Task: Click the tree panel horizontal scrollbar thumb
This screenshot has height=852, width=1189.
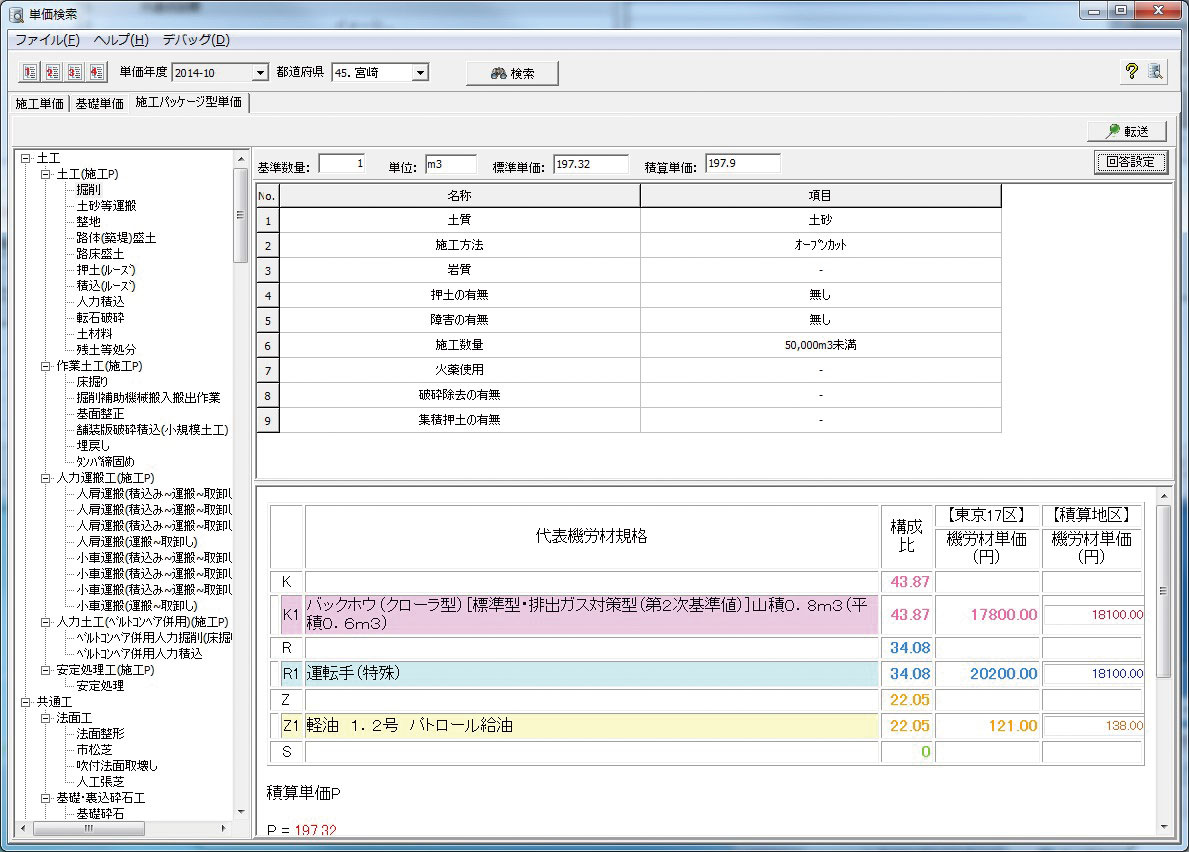Action: (x=89, y=829)
